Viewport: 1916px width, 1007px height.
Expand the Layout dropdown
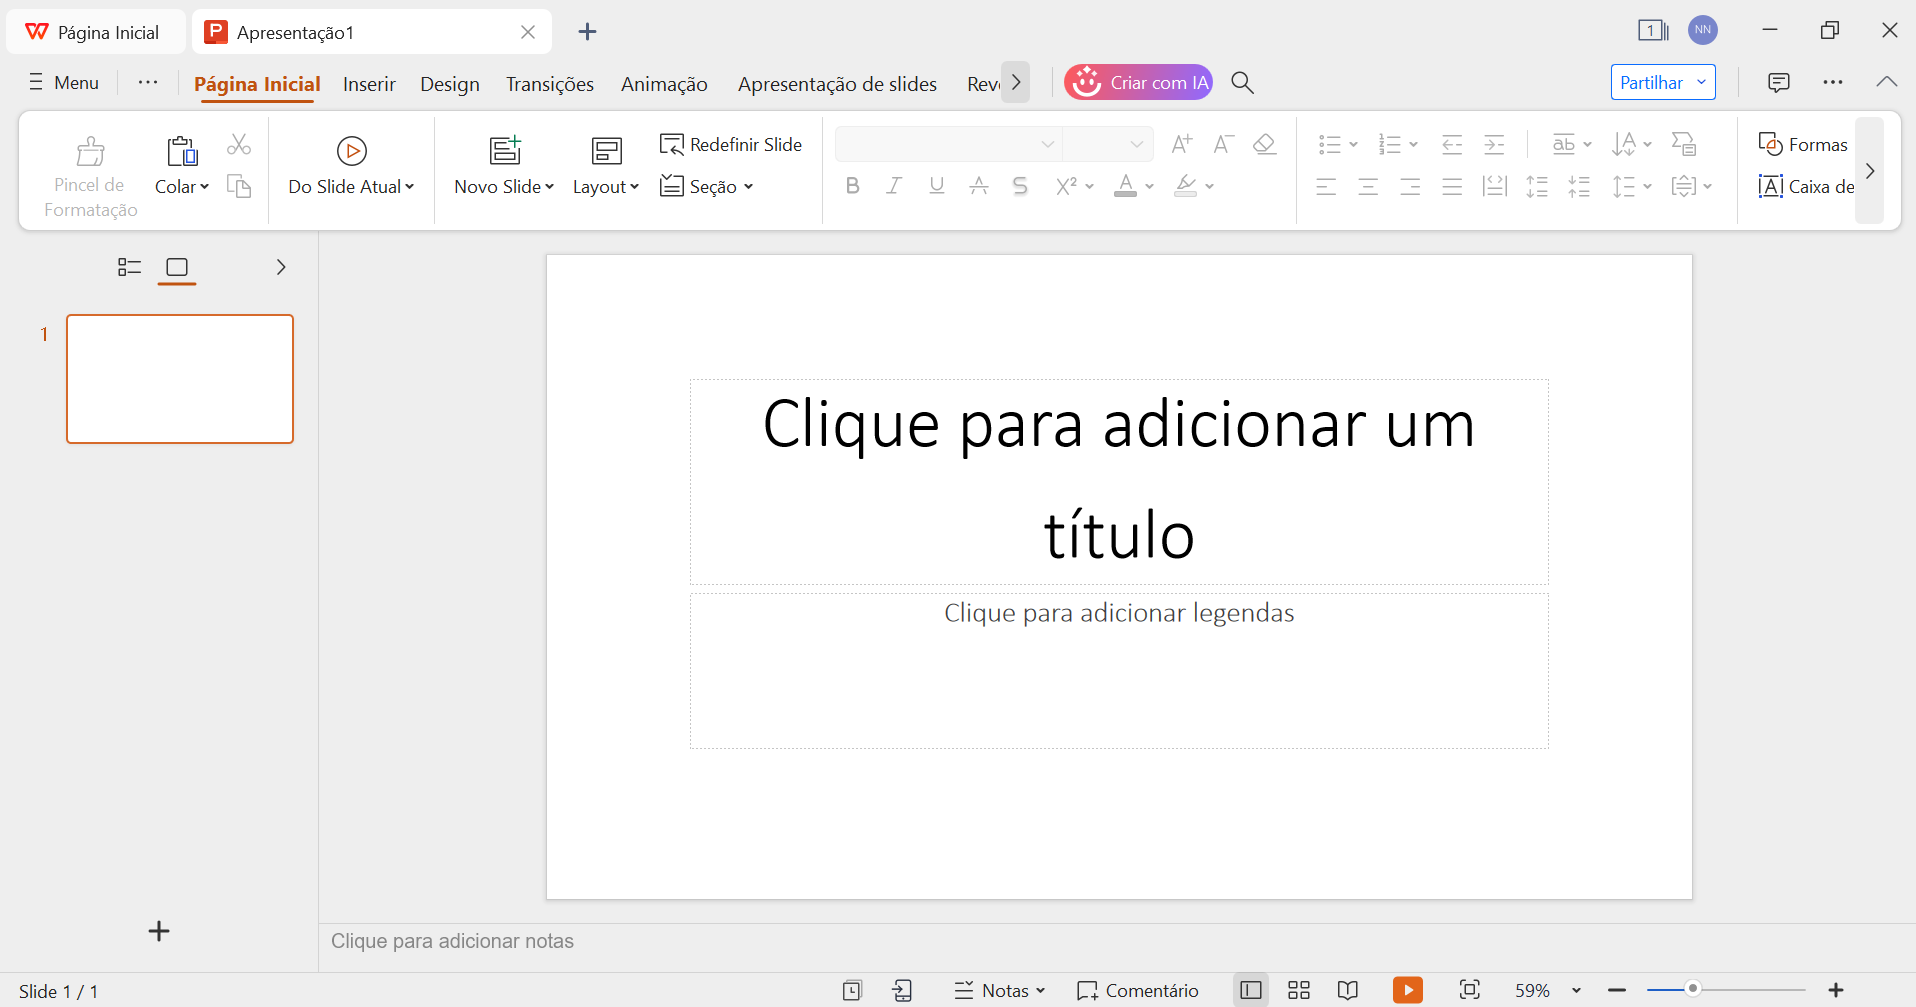tap(605, 187)
